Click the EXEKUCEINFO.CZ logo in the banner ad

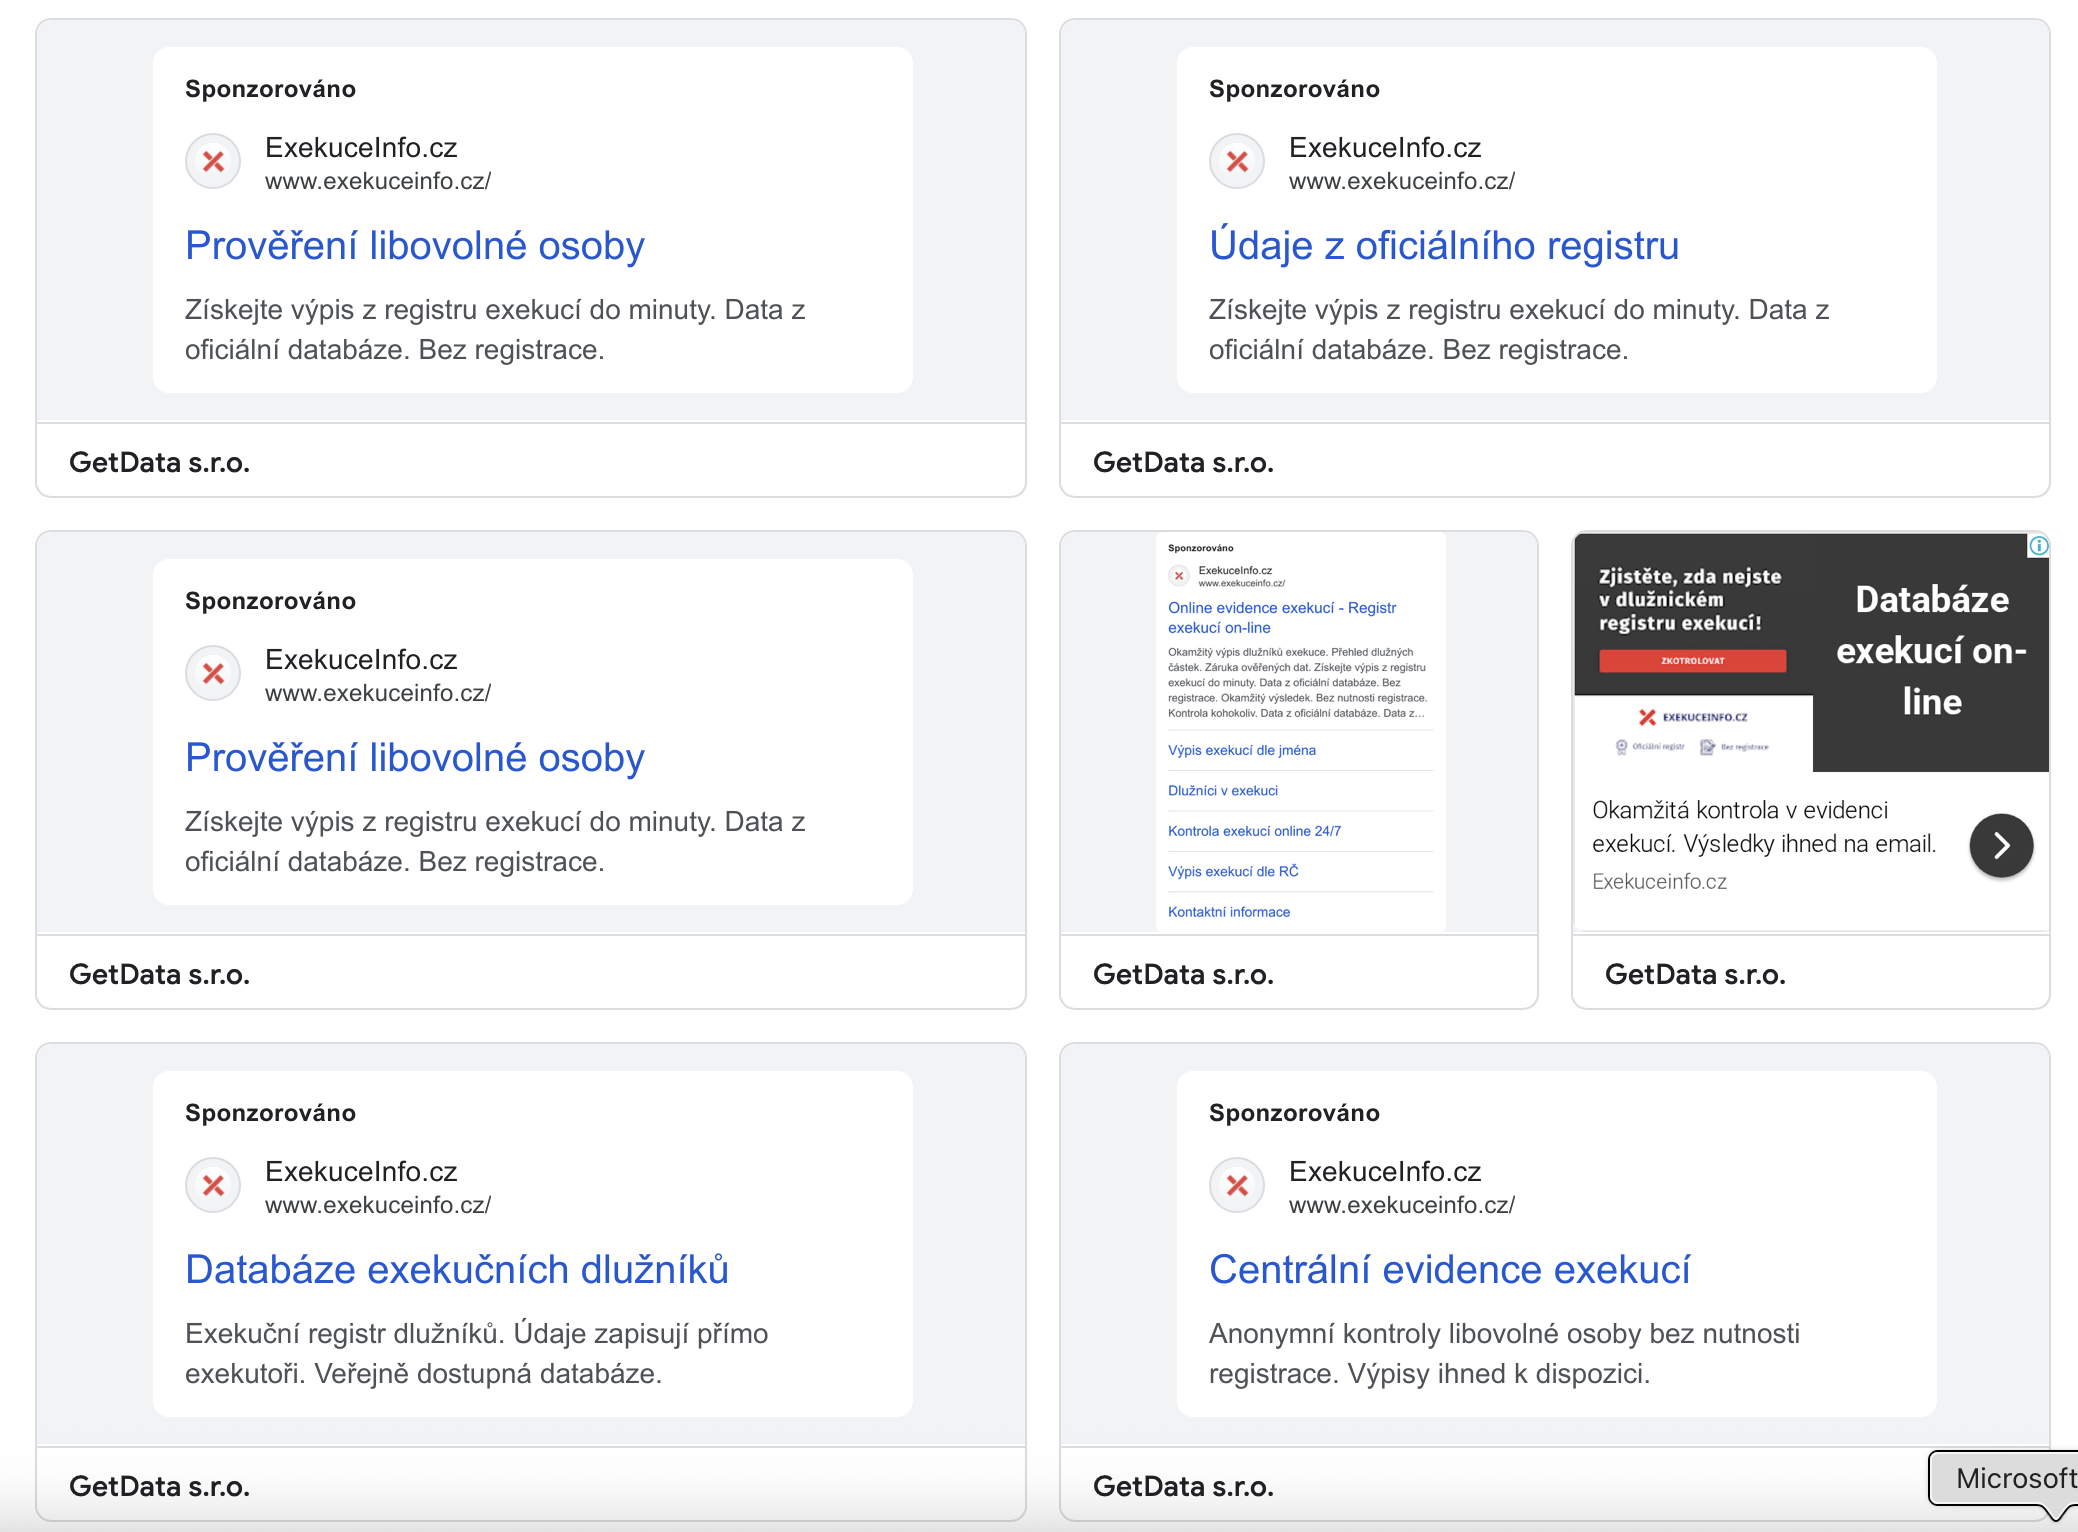(1693, 717)
